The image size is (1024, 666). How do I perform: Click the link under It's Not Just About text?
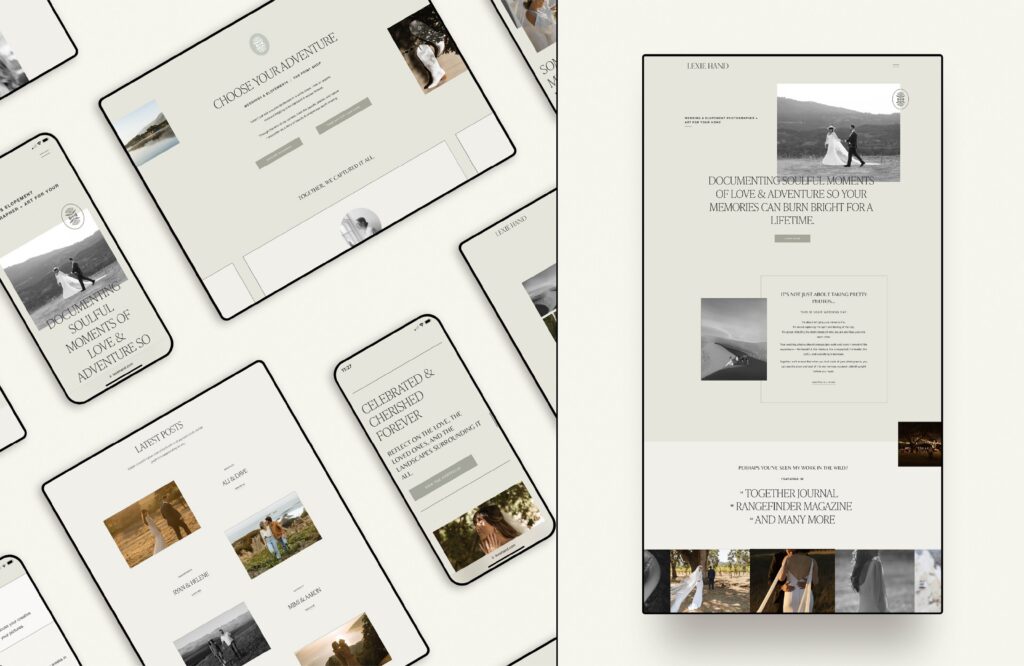click(x=823, y=383)
